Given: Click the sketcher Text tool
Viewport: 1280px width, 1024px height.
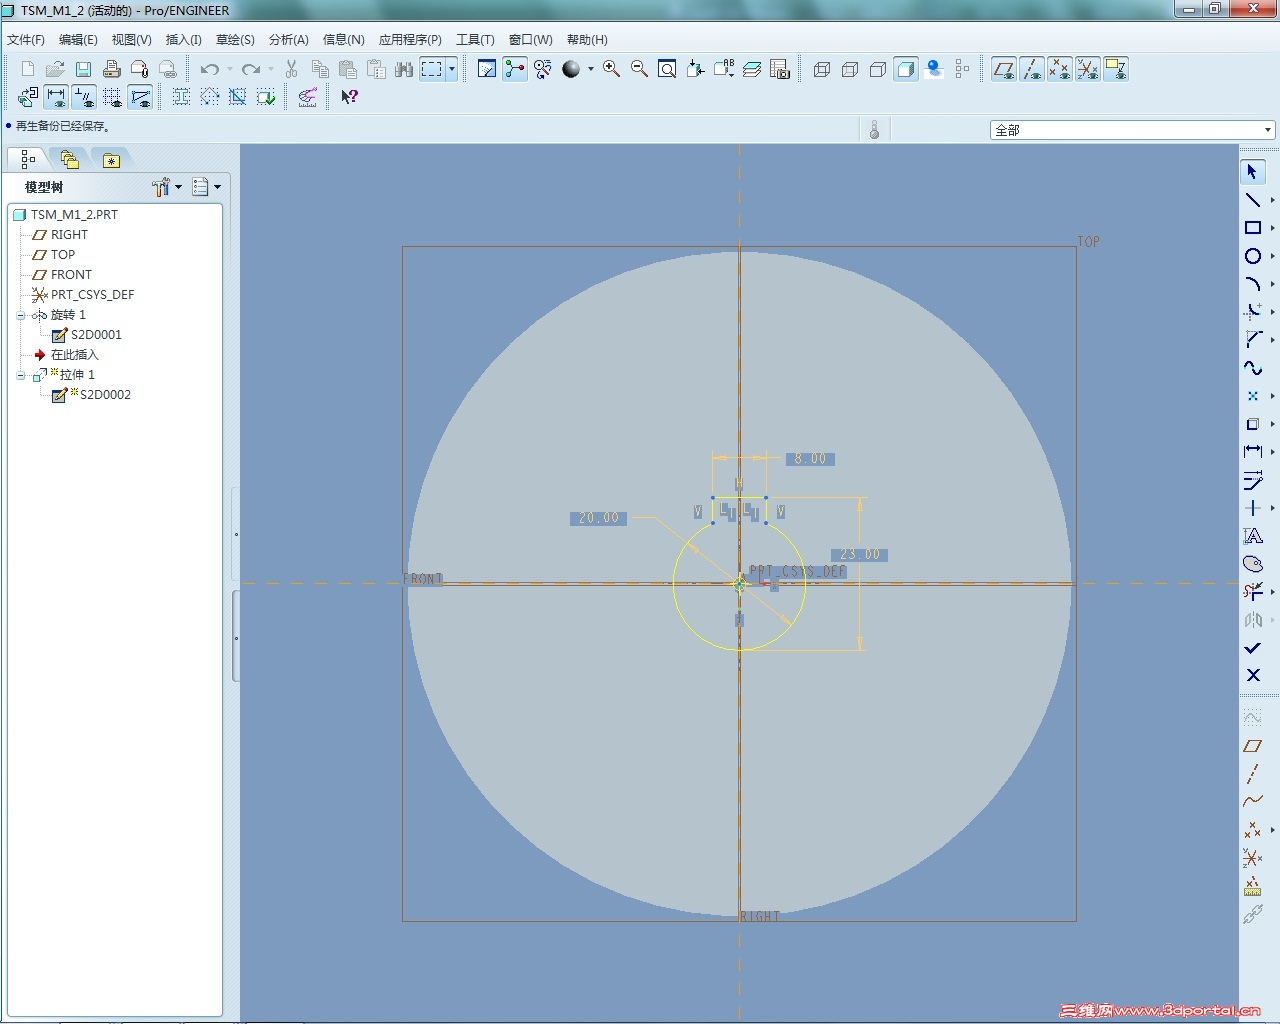Looking at the screenshot, I should (1252, 536).
